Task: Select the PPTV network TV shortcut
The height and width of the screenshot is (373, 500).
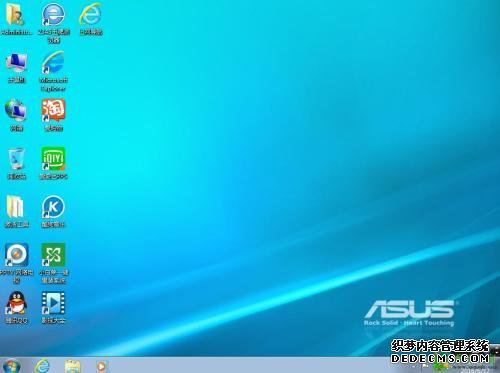Action: coord(16,263)
